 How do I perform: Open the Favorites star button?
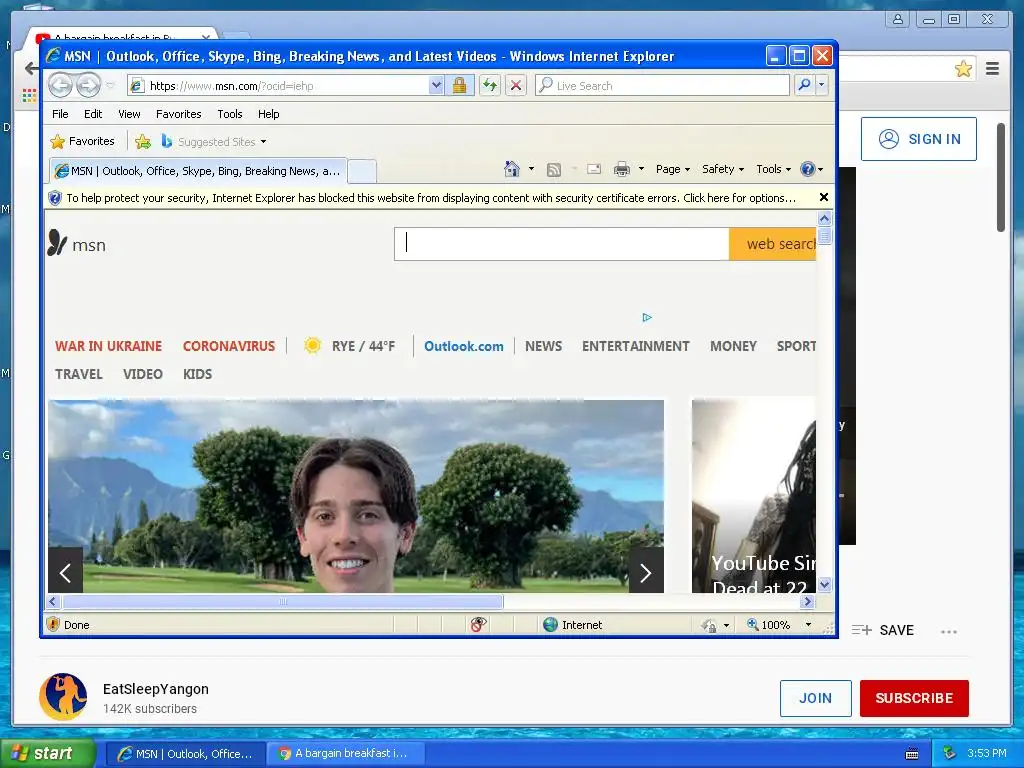pos(83,141)
